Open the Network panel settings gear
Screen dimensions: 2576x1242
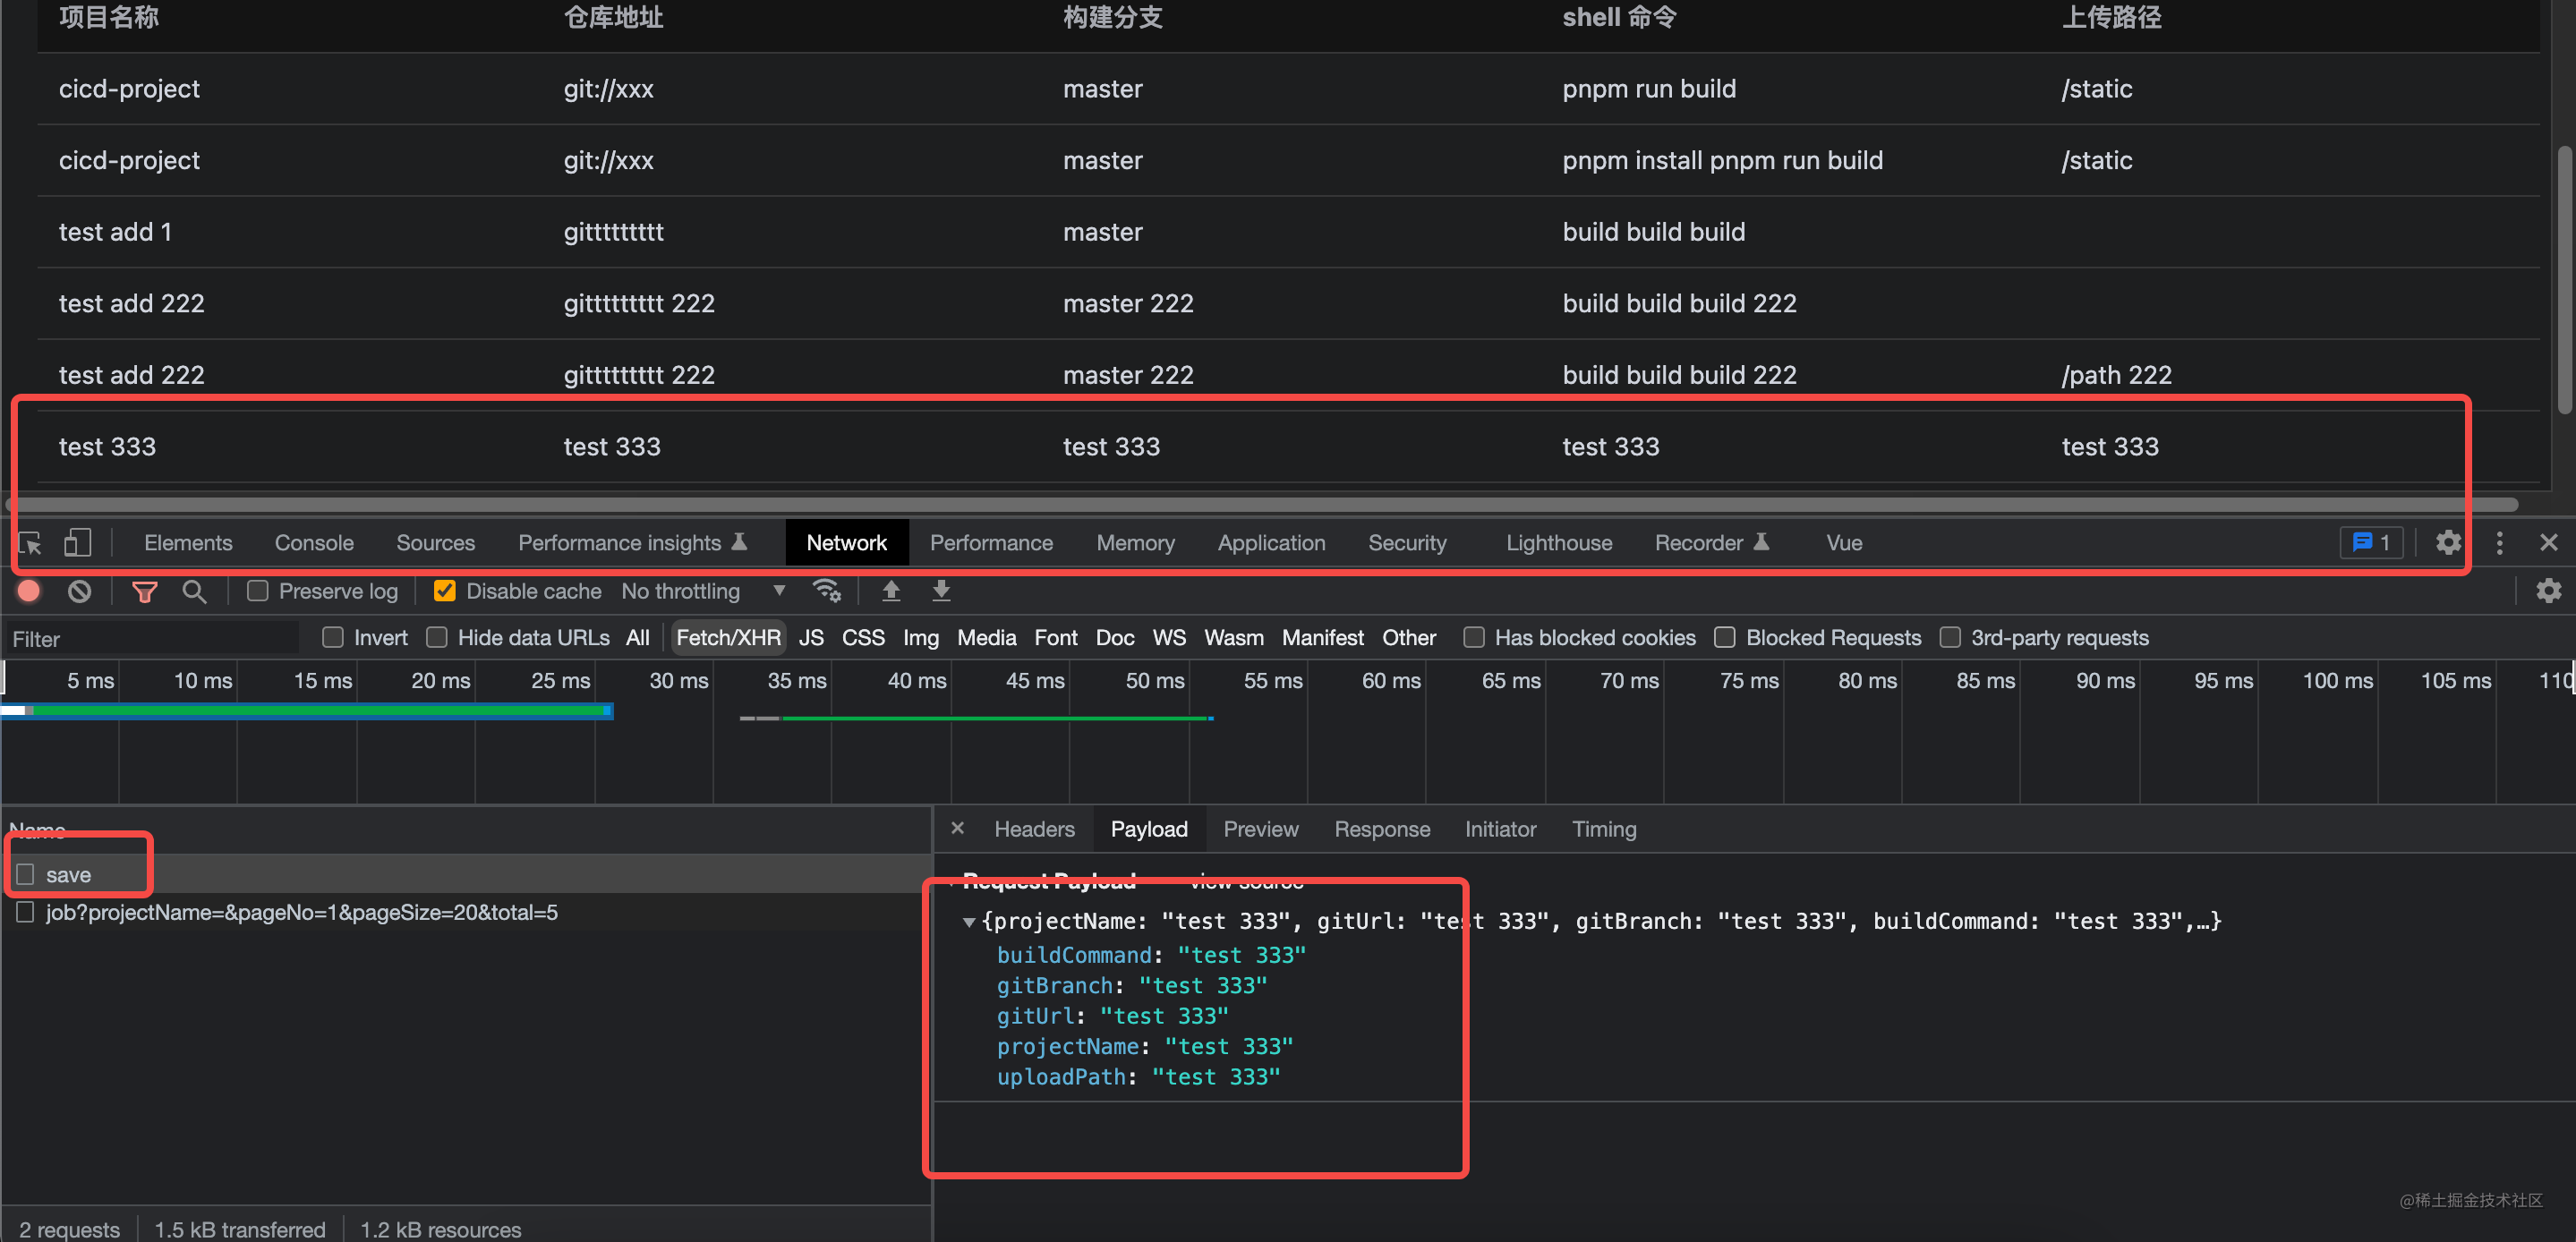click(2549, 591)
